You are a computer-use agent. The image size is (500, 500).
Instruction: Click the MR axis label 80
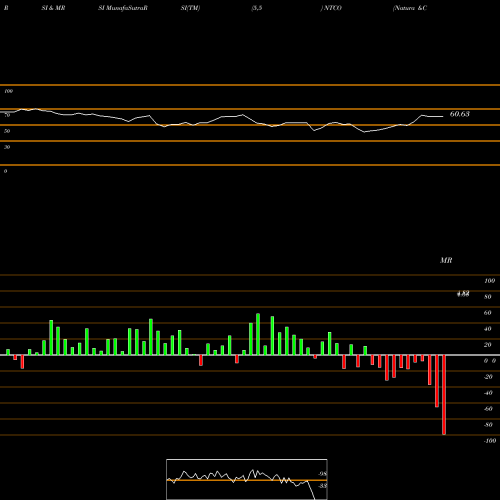pos(488,297)
